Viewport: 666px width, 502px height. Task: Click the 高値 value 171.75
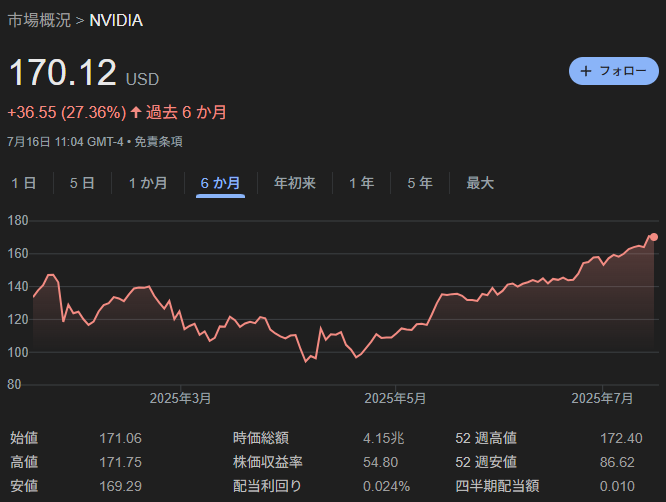121,462
